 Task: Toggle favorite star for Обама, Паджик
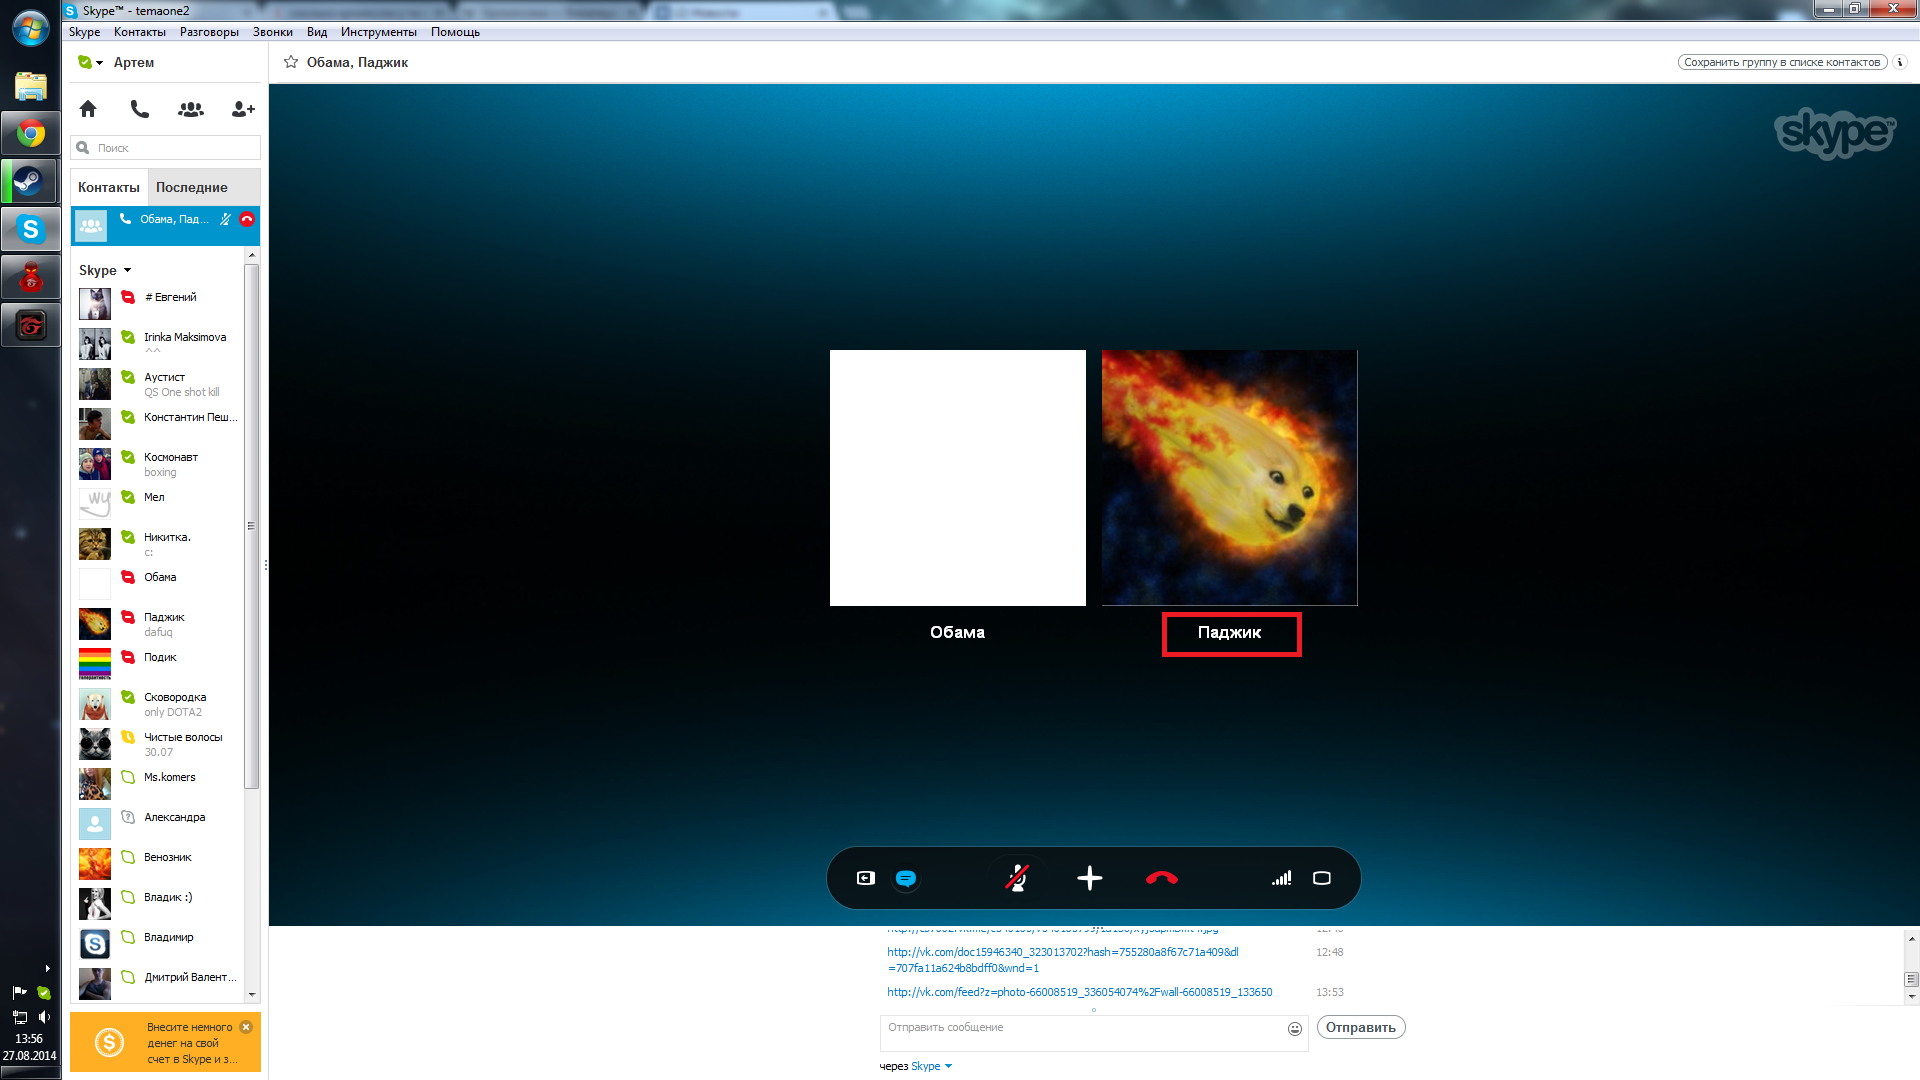click(291, 62)
